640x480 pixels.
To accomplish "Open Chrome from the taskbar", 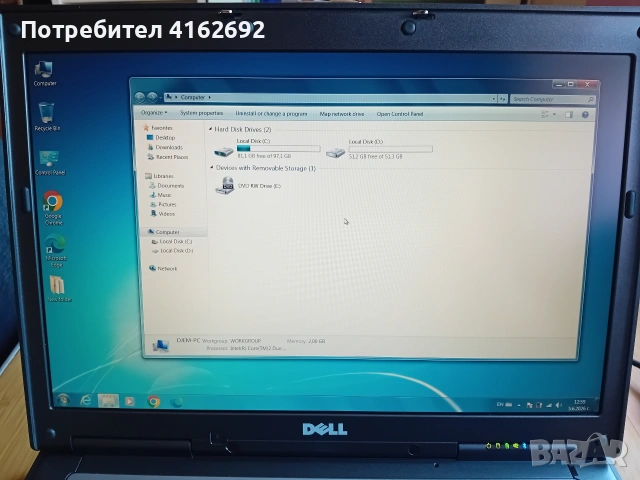I will 154,402.
